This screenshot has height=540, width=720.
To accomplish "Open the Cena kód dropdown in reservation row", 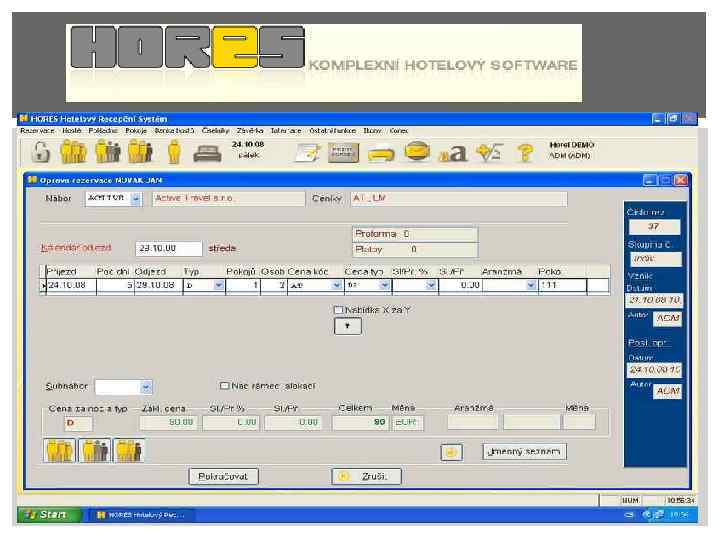I will 337,285.
